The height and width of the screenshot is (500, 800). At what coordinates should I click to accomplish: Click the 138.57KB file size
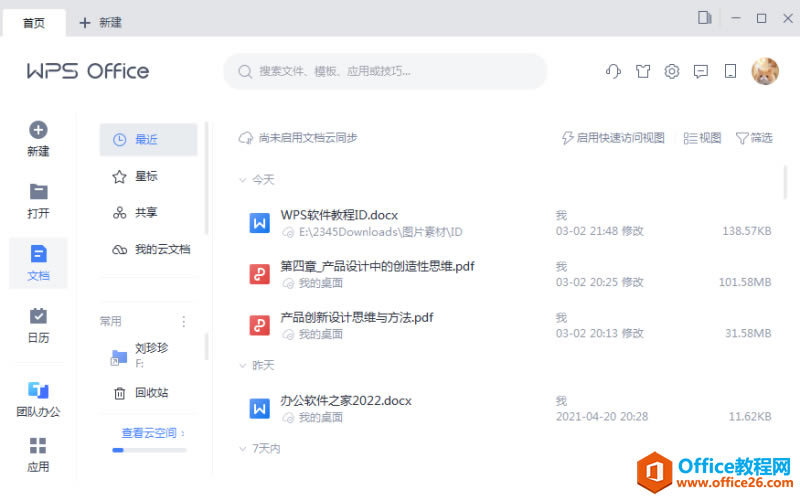(746, 231)
